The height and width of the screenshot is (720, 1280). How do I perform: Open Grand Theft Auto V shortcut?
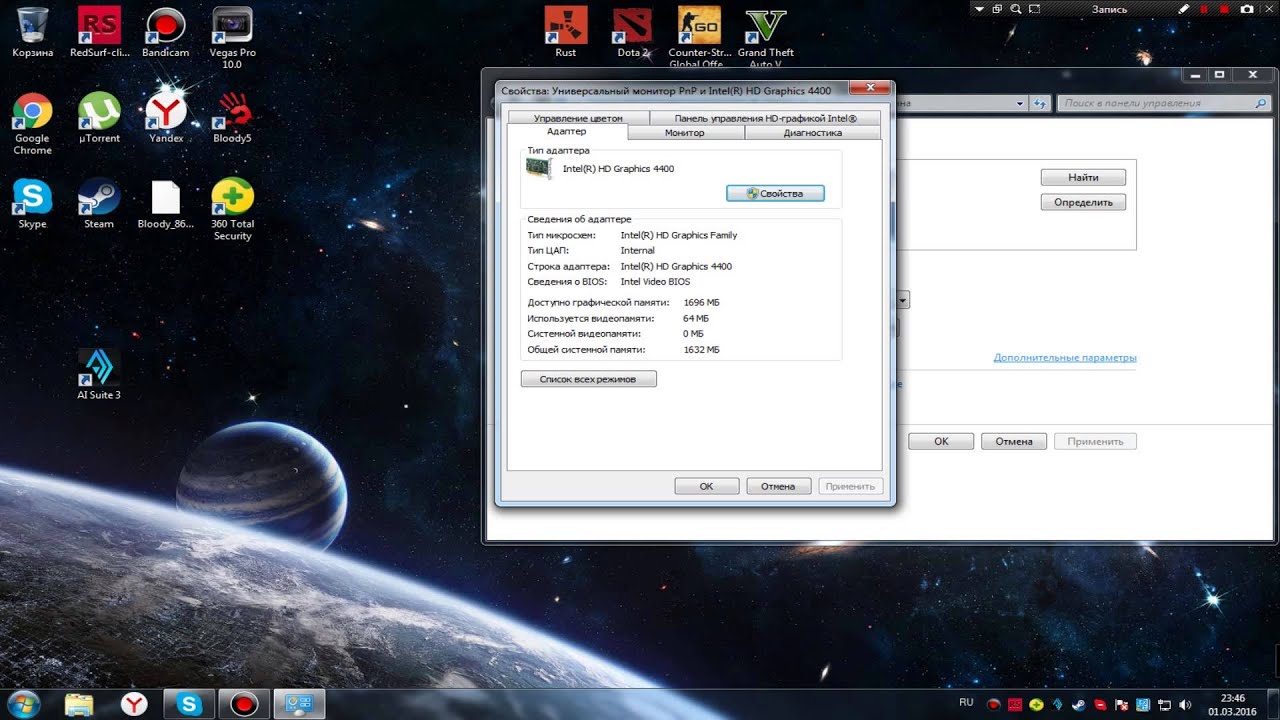[766, 37]
